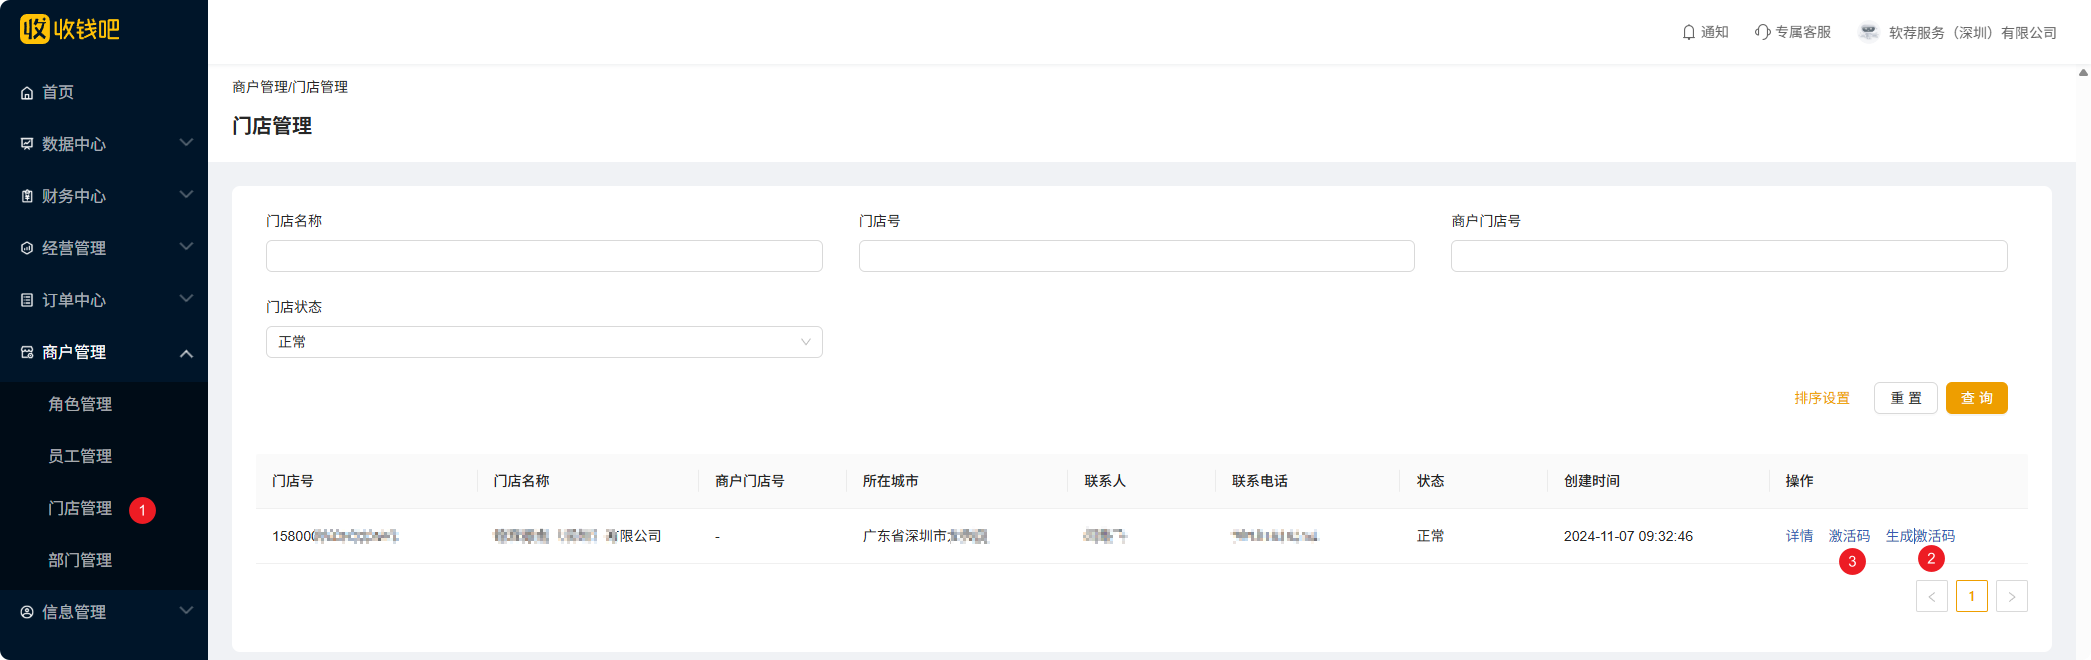
Task: Click the 联系电话 column header
Action: (x=1260, y=481)
